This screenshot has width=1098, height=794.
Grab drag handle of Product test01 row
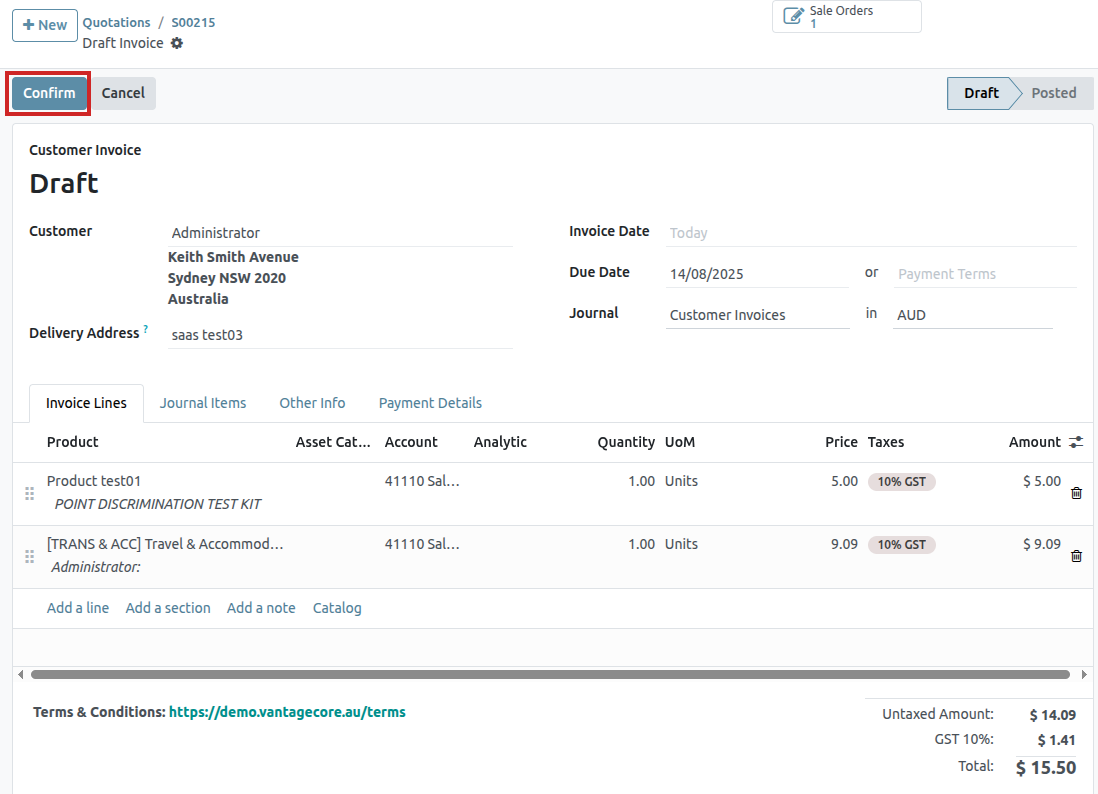coord(29,493)
